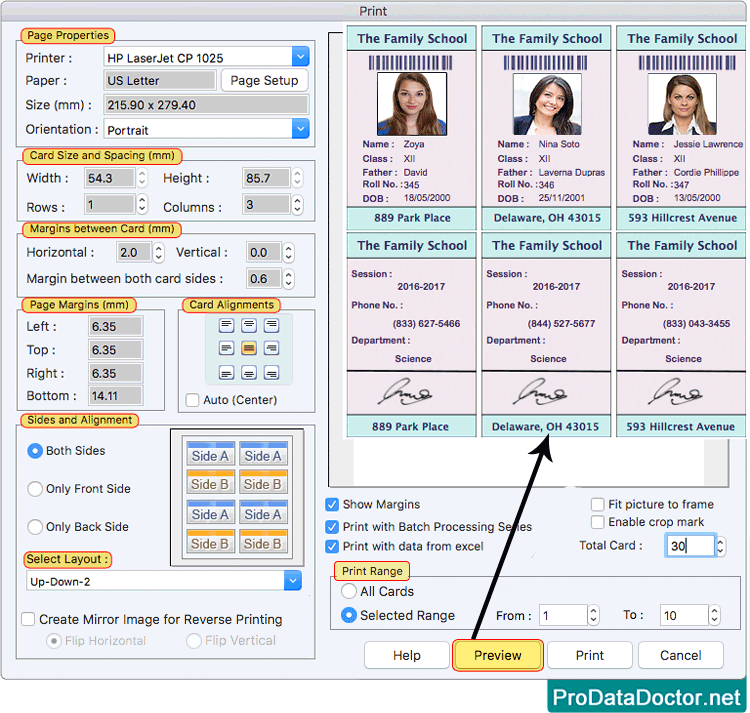
Task: Click the Size (mm) value field
Action: coord(206,105)
